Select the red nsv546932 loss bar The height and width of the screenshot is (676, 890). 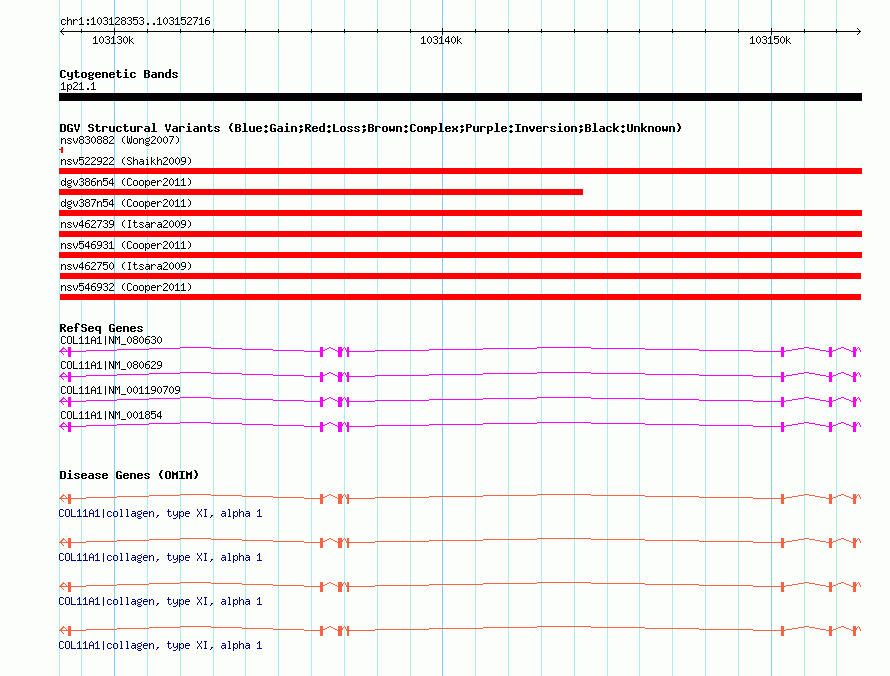[x=460, y=297]
